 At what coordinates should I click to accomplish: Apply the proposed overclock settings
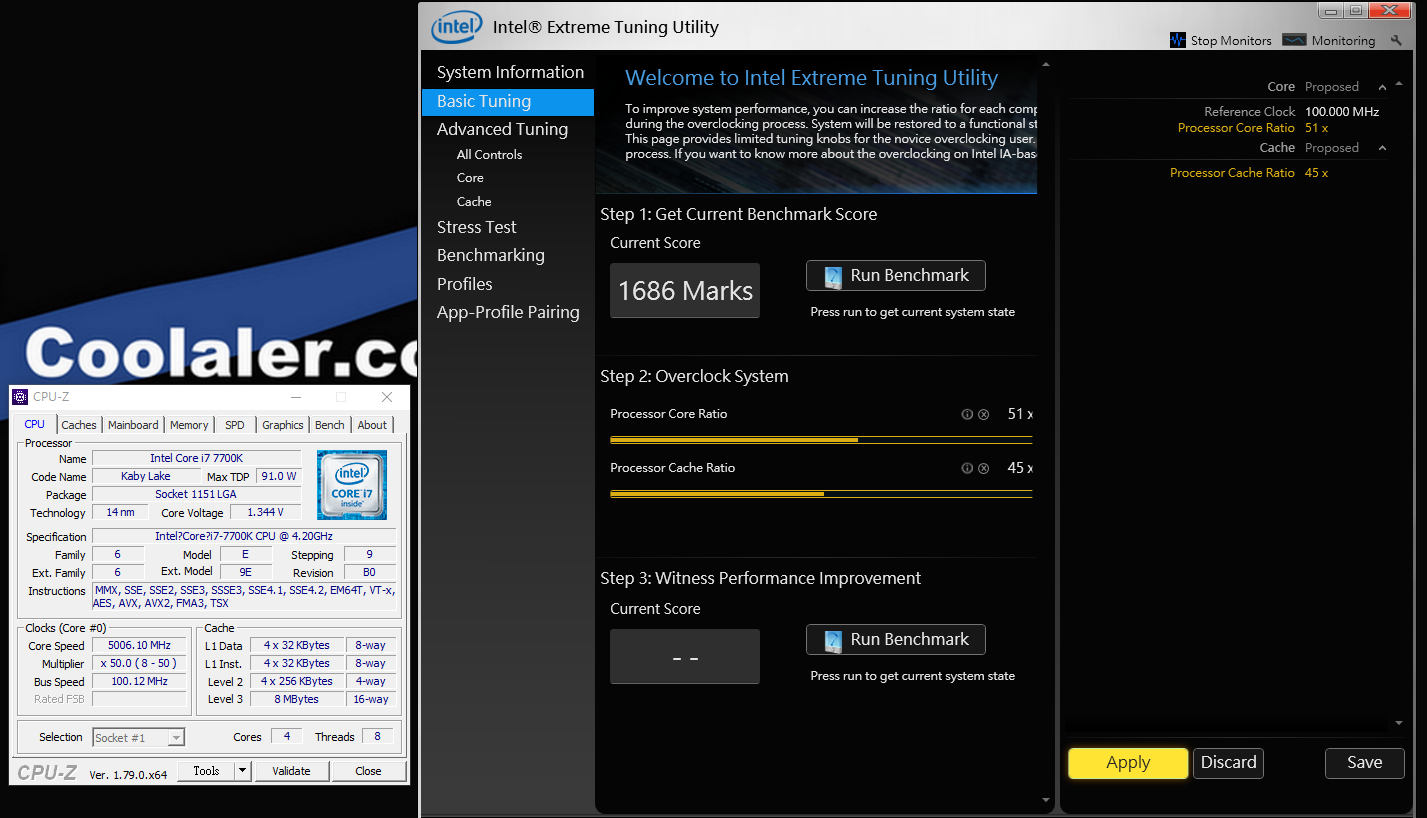(1128, 763)
